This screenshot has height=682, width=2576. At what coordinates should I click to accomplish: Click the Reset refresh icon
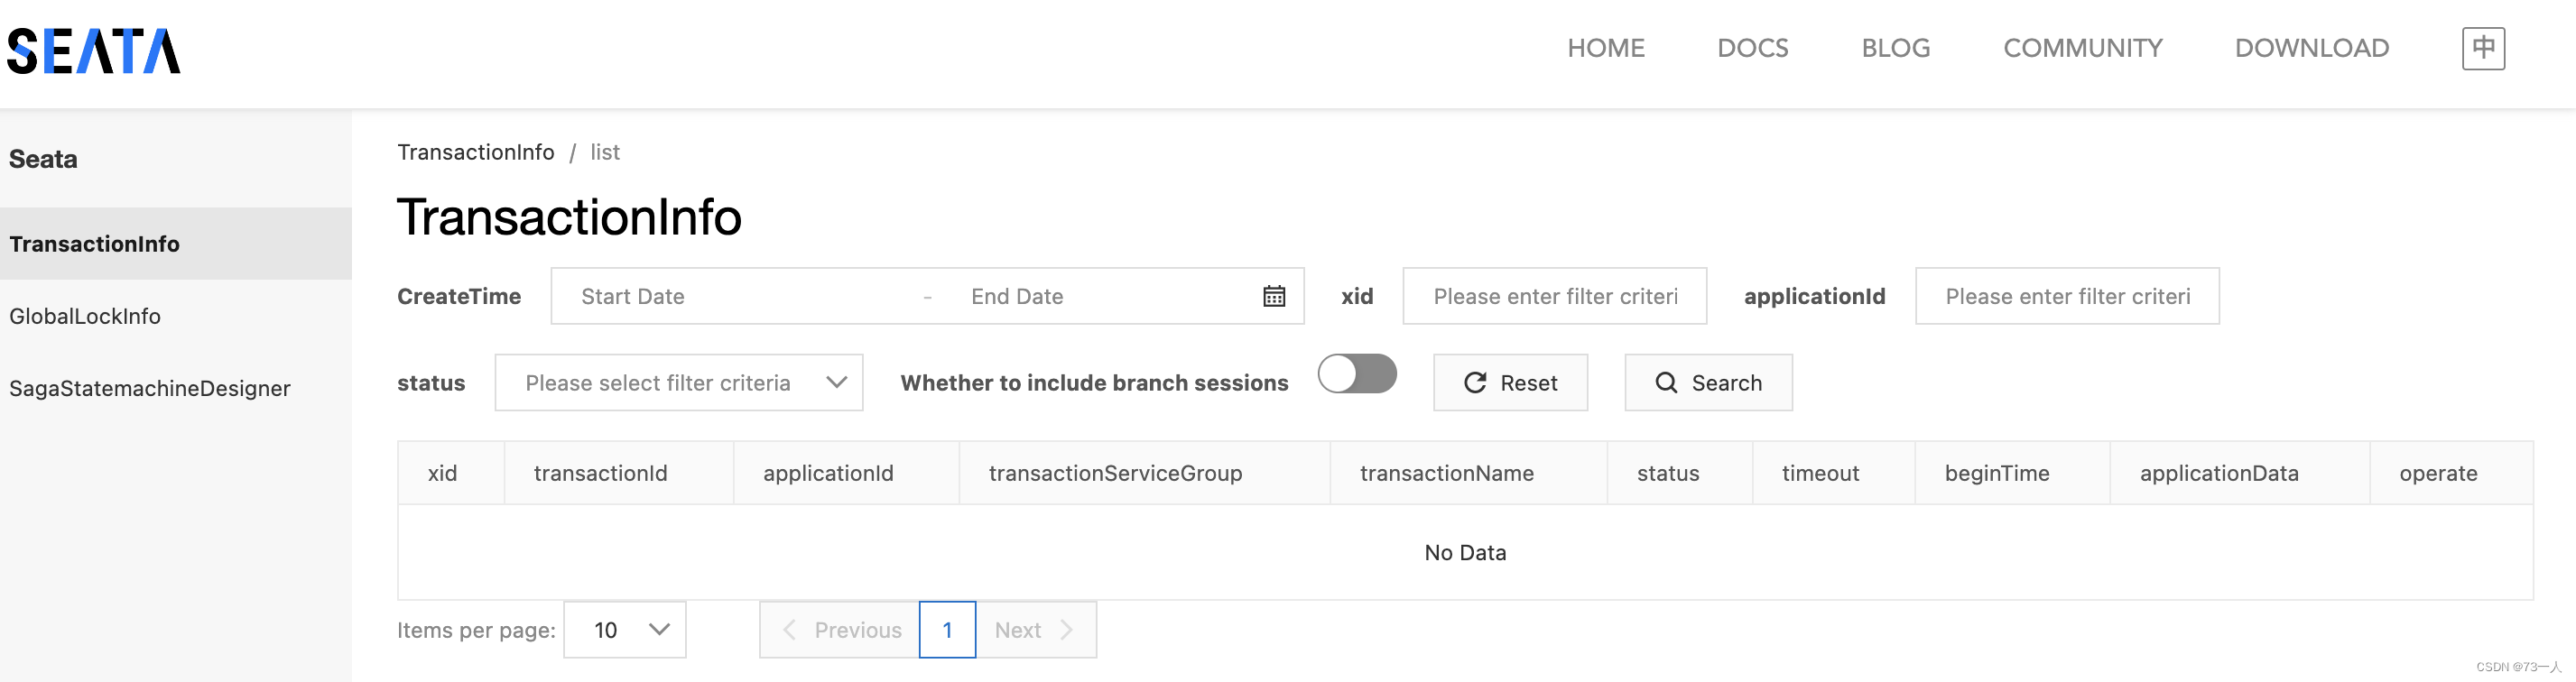pyautogui.click(x=1475, y=383)
